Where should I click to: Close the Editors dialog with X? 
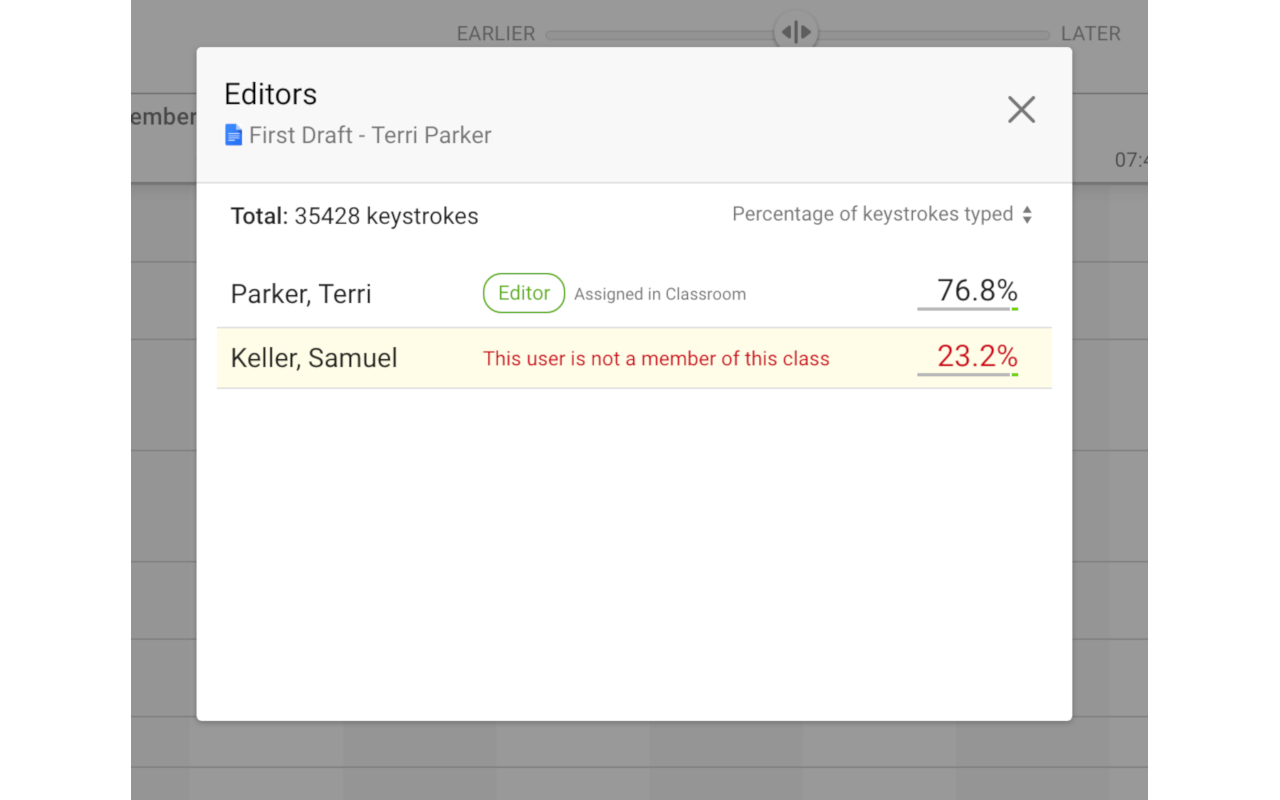[1021, 110]
